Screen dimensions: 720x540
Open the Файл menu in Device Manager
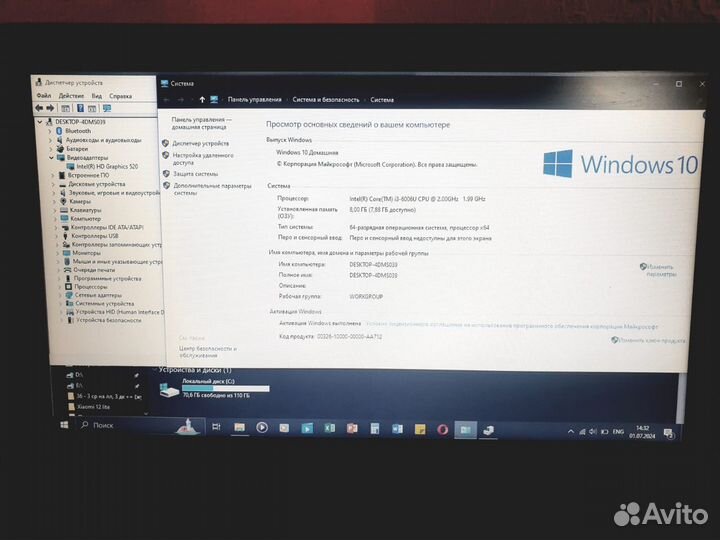click(44, 96)
